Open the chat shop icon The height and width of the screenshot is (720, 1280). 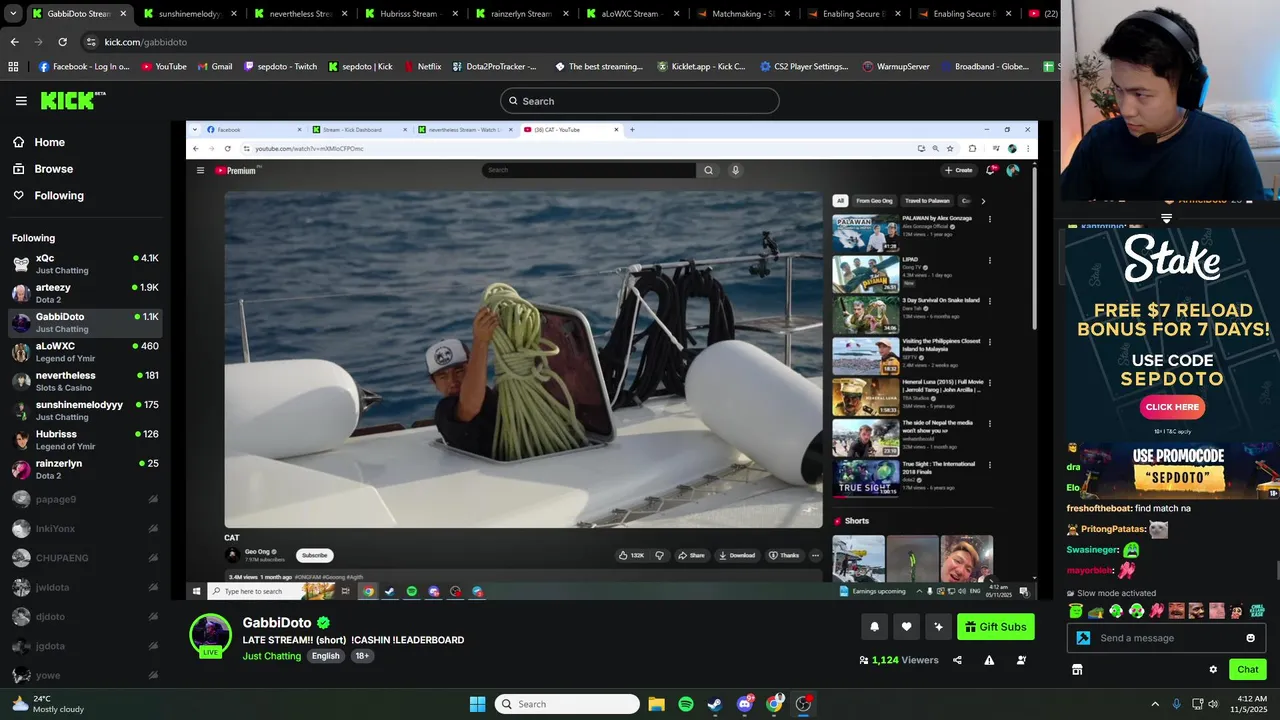click(1077, 670)
